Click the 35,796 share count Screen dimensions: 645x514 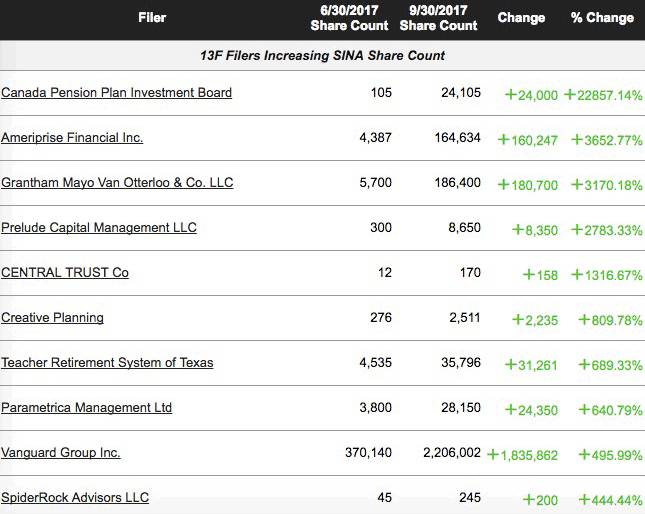(461, 363)
